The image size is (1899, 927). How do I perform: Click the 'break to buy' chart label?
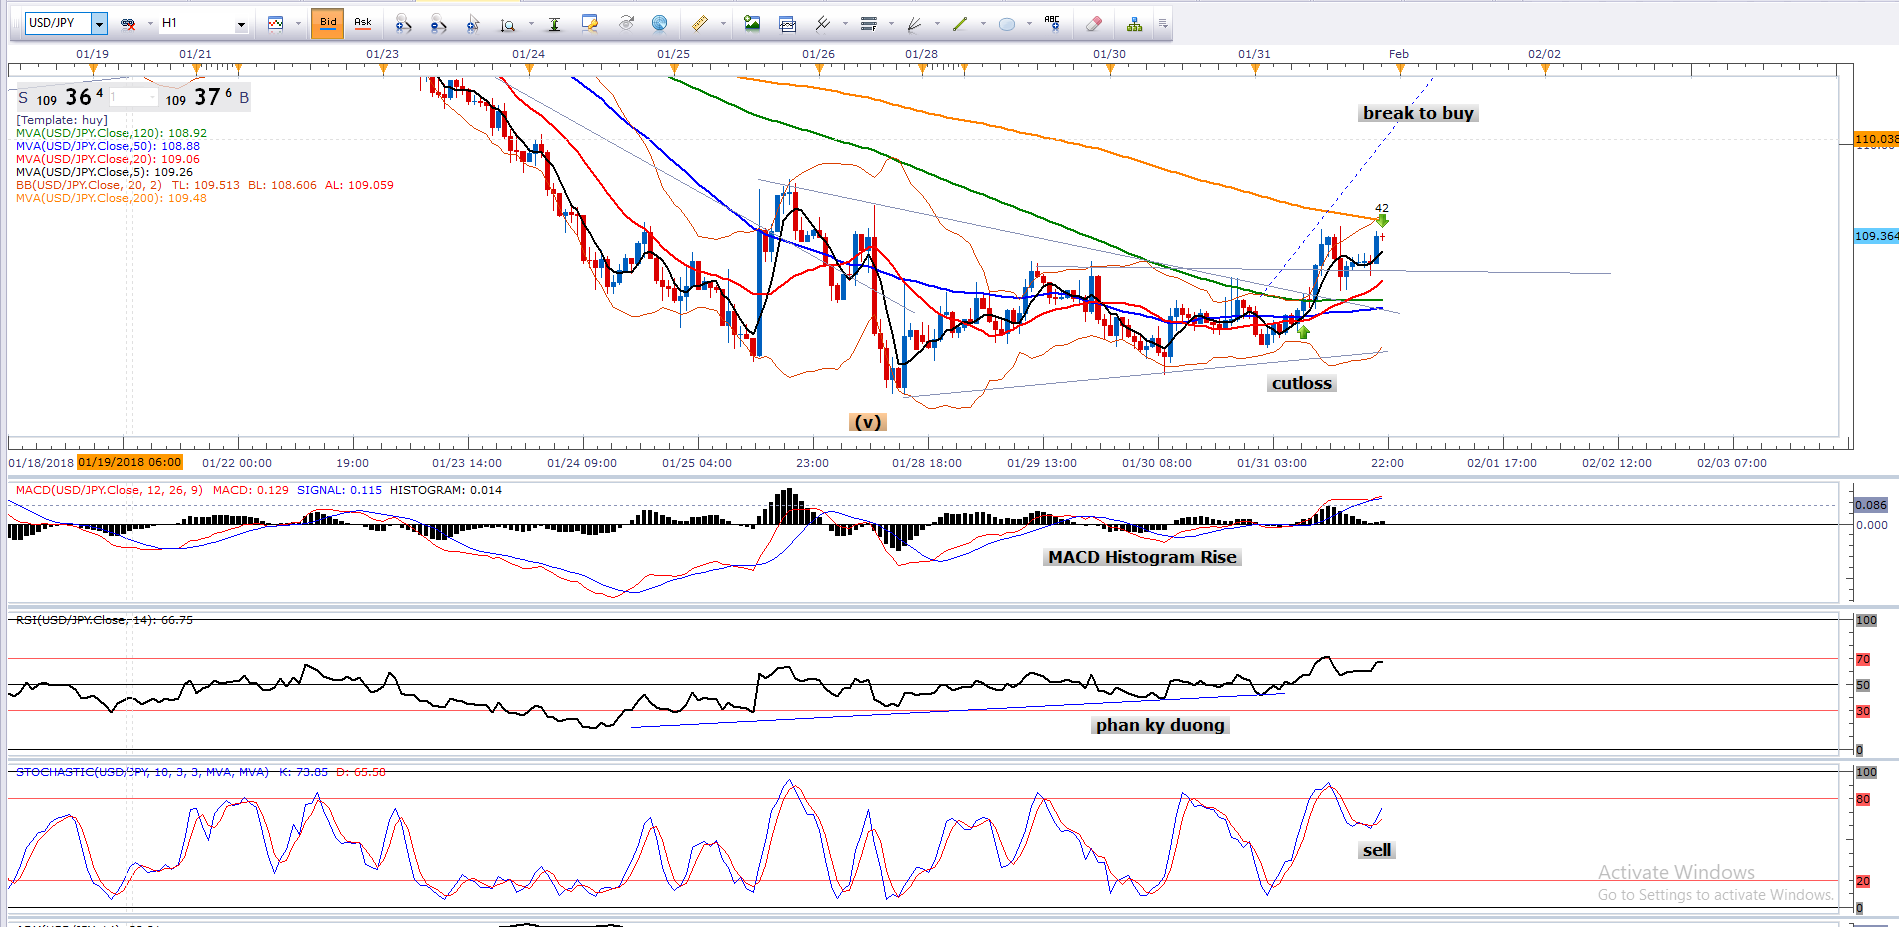tap(1418, 113)
